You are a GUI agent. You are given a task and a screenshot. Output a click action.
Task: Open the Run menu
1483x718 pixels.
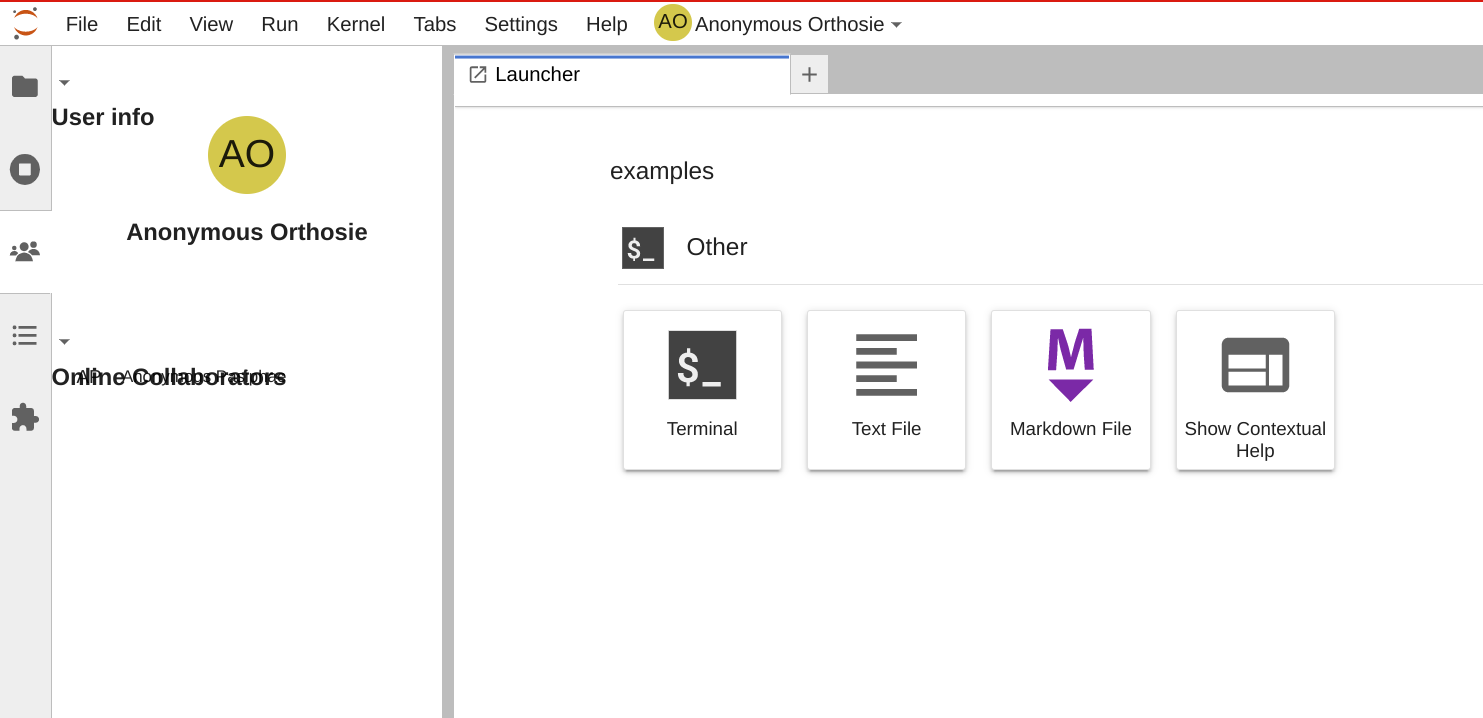click(280, 24)
